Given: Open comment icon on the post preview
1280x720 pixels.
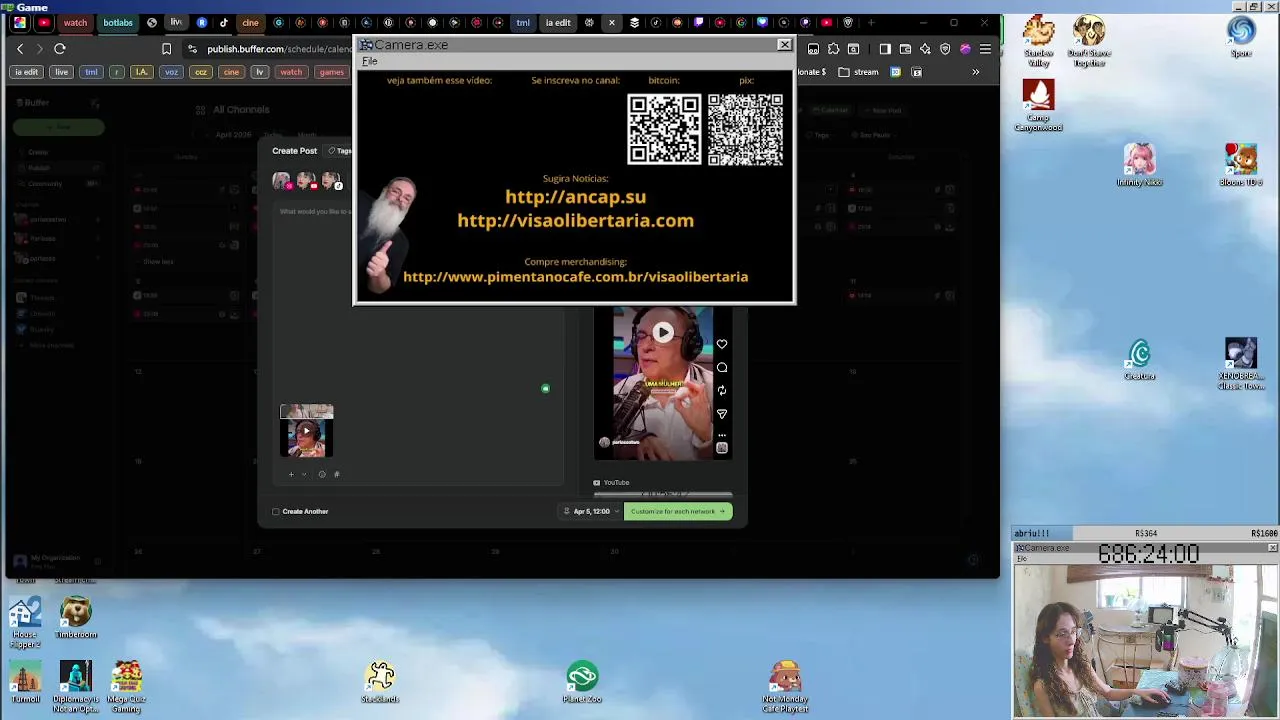Looking at the screenshot, I should click(721, 367).
